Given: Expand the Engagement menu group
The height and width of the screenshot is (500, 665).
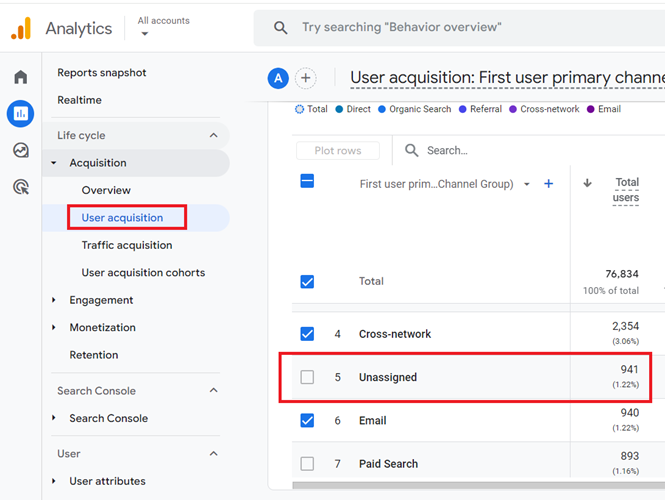Looking at the screenshot, I should click(54, 300).
